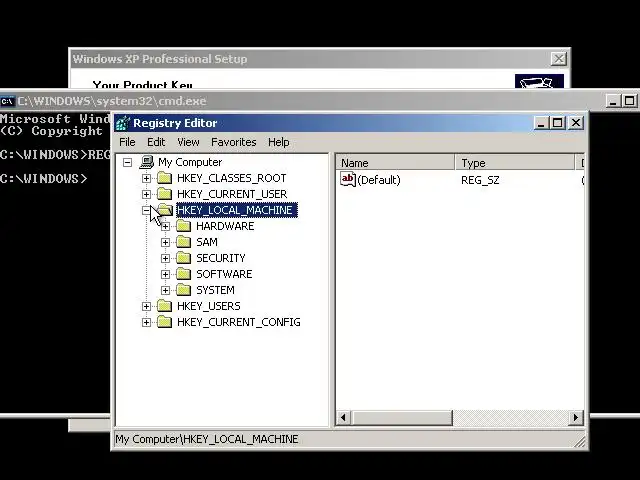Select the SYSTEM key label
This screenshot has height=480, width=640.
[x=216, y=290]
